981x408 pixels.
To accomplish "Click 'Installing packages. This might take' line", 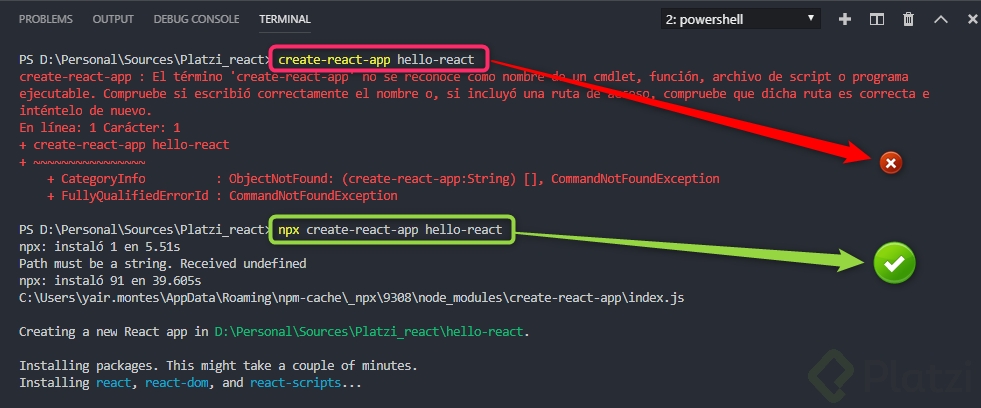I will pos(218,365).
